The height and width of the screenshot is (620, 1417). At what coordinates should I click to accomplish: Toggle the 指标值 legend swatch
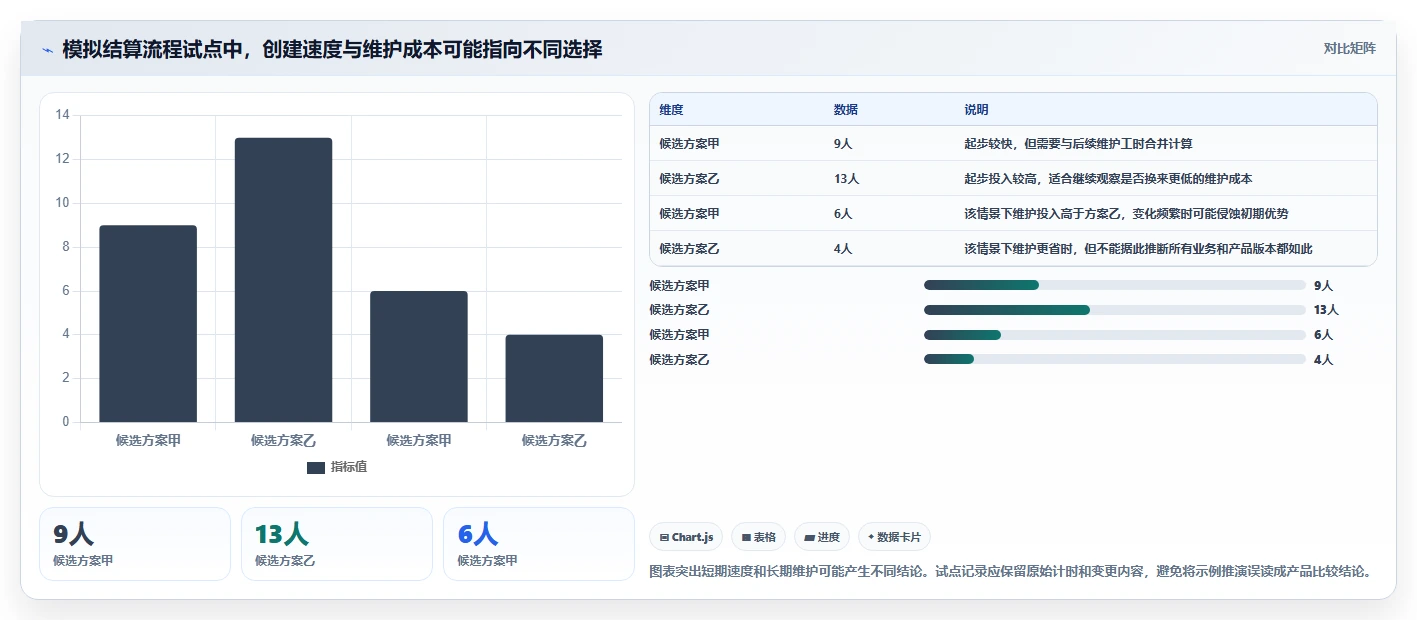(x=316, y=467)
